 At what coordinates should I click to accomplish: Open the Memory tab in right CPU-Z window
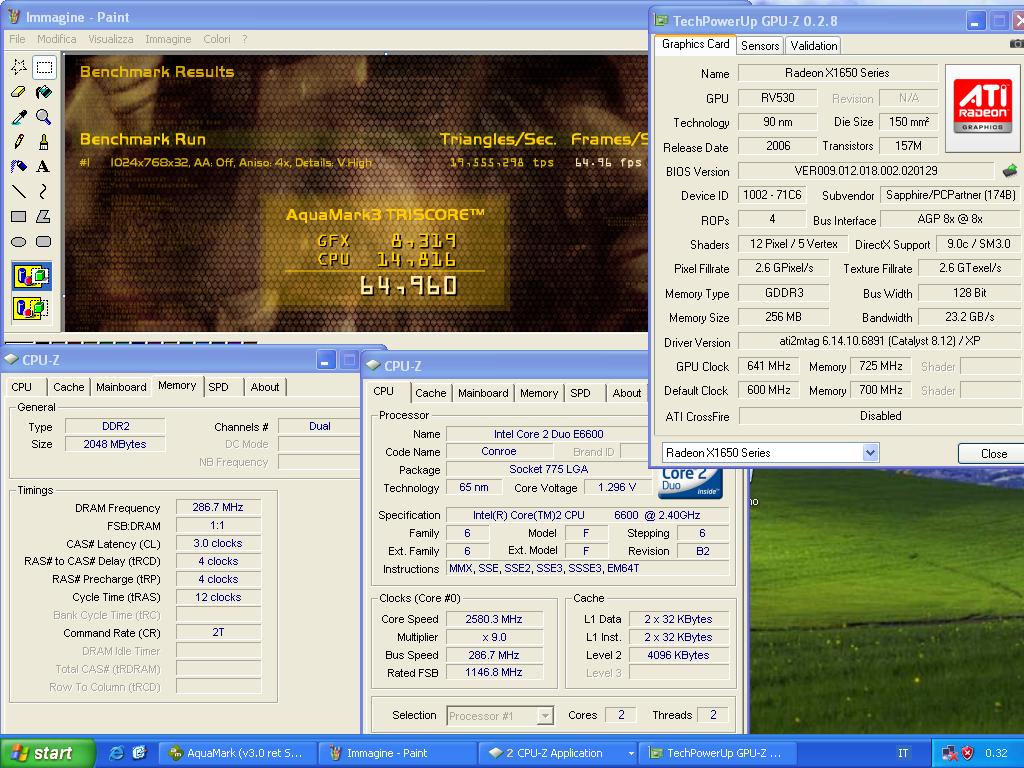pos(539,393)
